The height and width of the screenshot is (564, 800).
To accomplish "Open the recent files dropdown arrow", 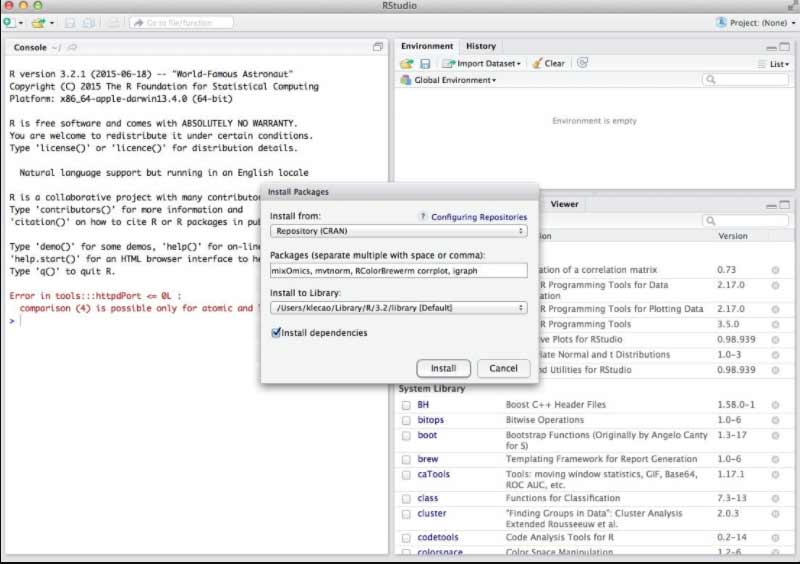I will click(x=52, y=23).
